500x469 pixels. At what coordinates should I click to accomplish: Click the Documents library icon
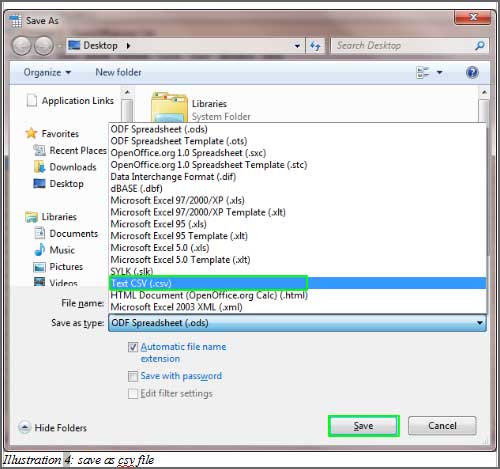point(39,233)
